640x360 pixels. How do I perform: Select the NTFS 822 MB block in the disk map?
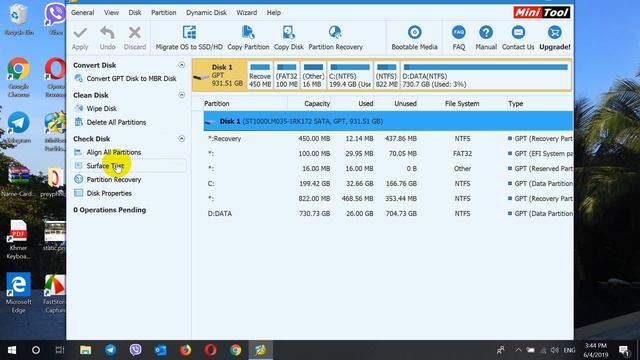[386, 75]
